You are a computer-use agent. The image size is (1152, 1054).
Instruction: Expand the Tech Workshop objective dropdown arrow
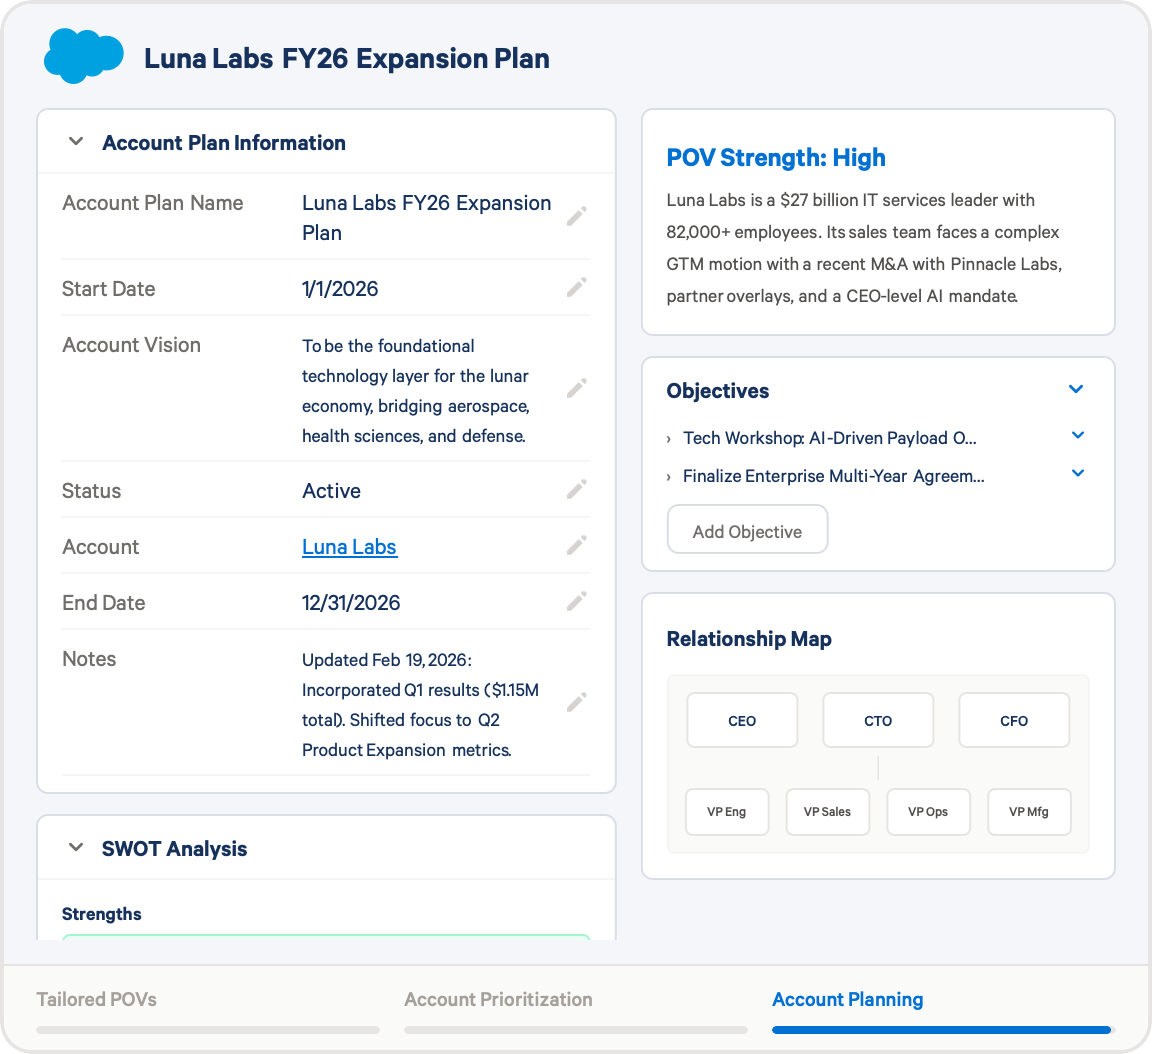(x=1078, y=436)
